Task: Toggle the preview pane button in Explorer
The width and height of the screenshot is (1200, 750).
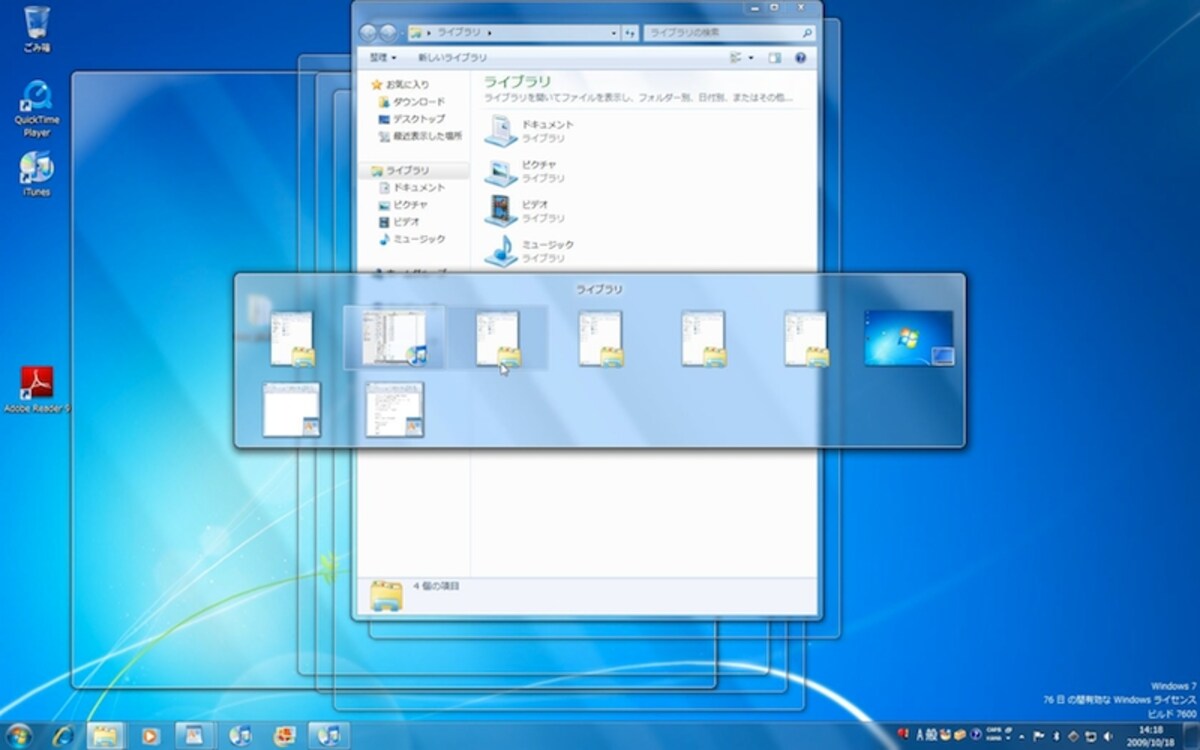Action: coord(775,58)
